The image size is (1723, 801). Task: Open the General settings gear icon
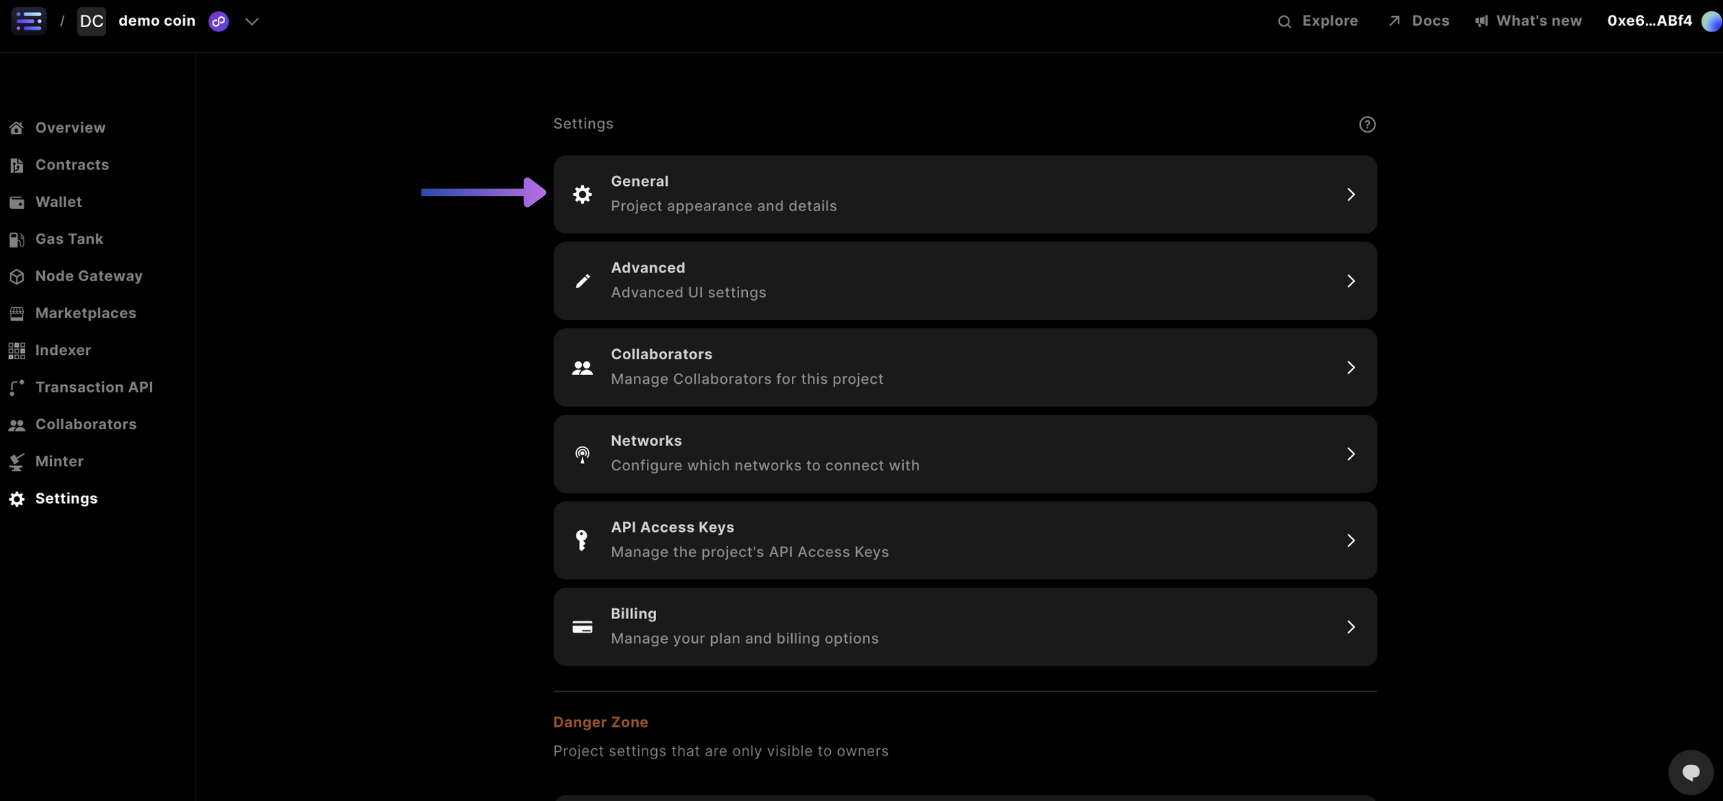582,194
